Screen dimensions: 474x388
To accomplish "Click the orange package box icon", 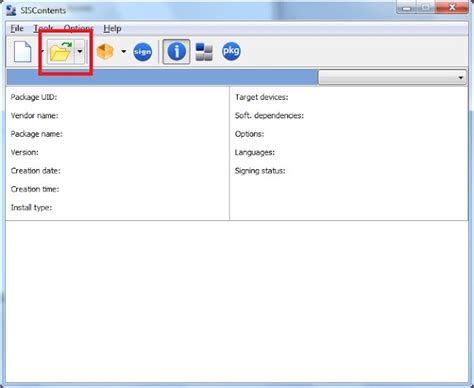I will tap(105, 52).
